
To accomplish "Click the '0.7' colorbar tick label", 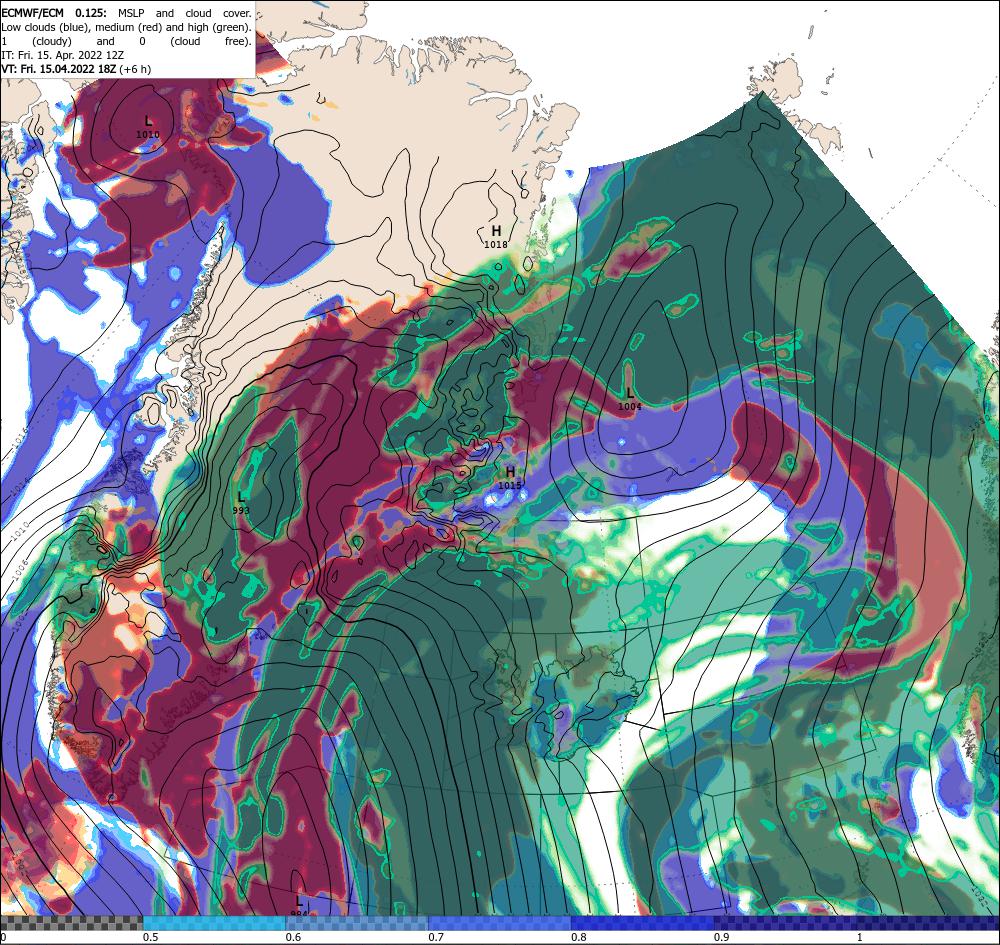I will (436, 937).
